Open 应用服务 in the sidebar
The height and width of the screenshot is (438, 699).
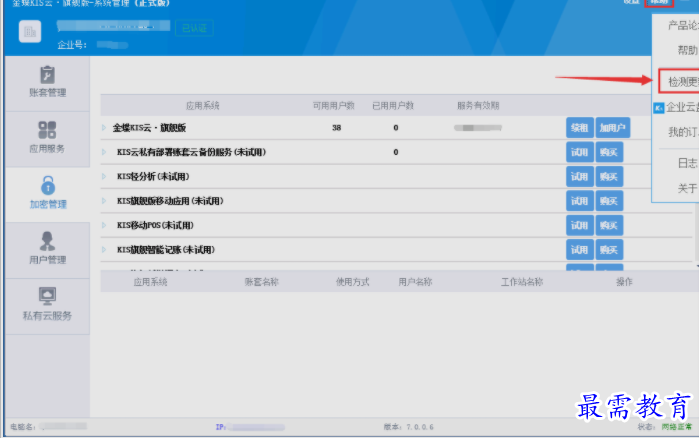coord(47,138)
